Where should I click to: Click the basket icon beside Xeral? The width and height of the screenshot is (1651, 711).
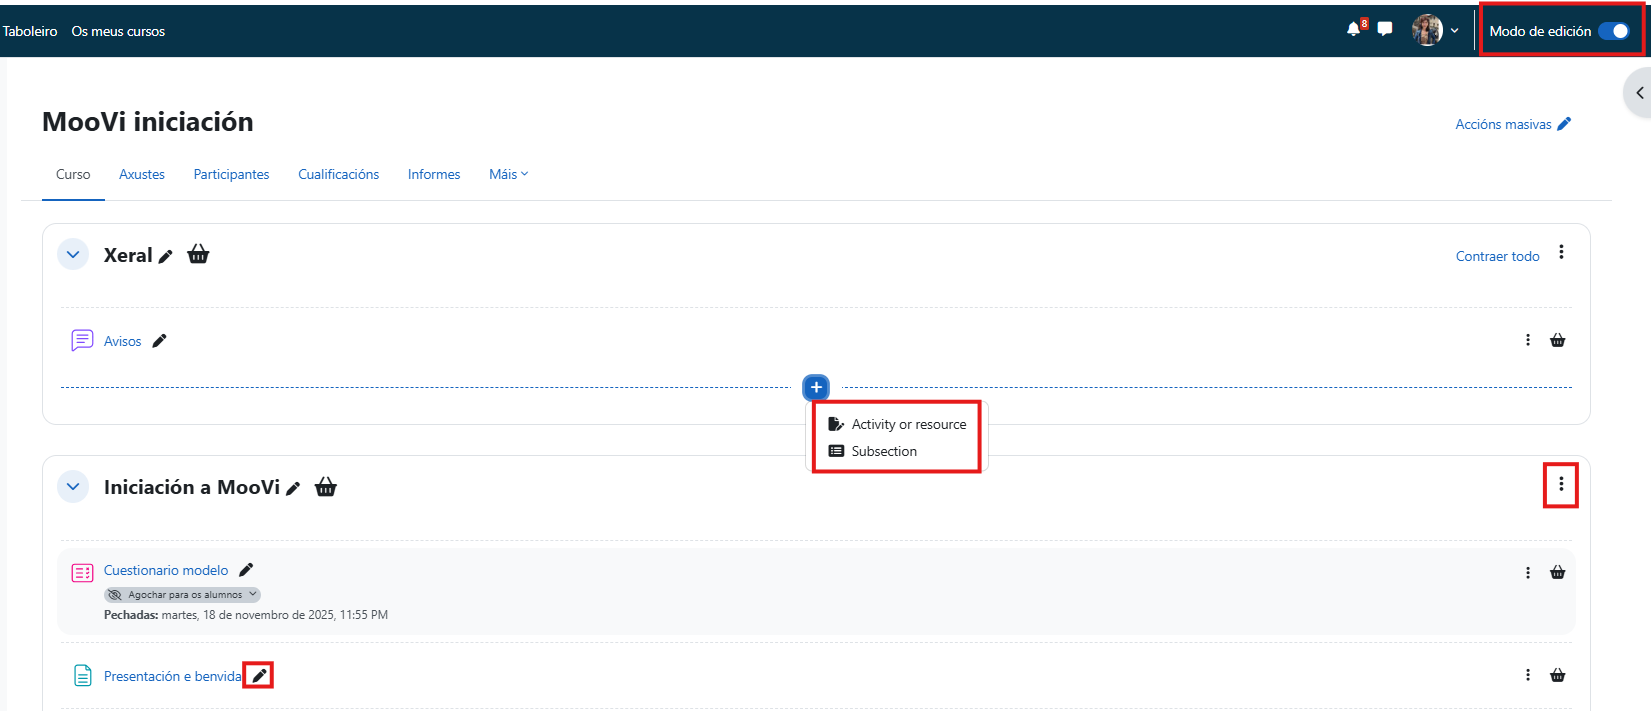point(199,255)
